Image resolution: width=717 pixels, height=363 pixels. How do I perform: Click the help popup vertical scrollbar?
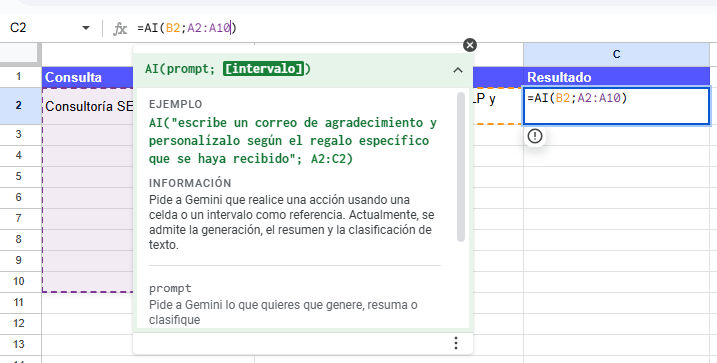pyautogui.click(x=461, y=167)
